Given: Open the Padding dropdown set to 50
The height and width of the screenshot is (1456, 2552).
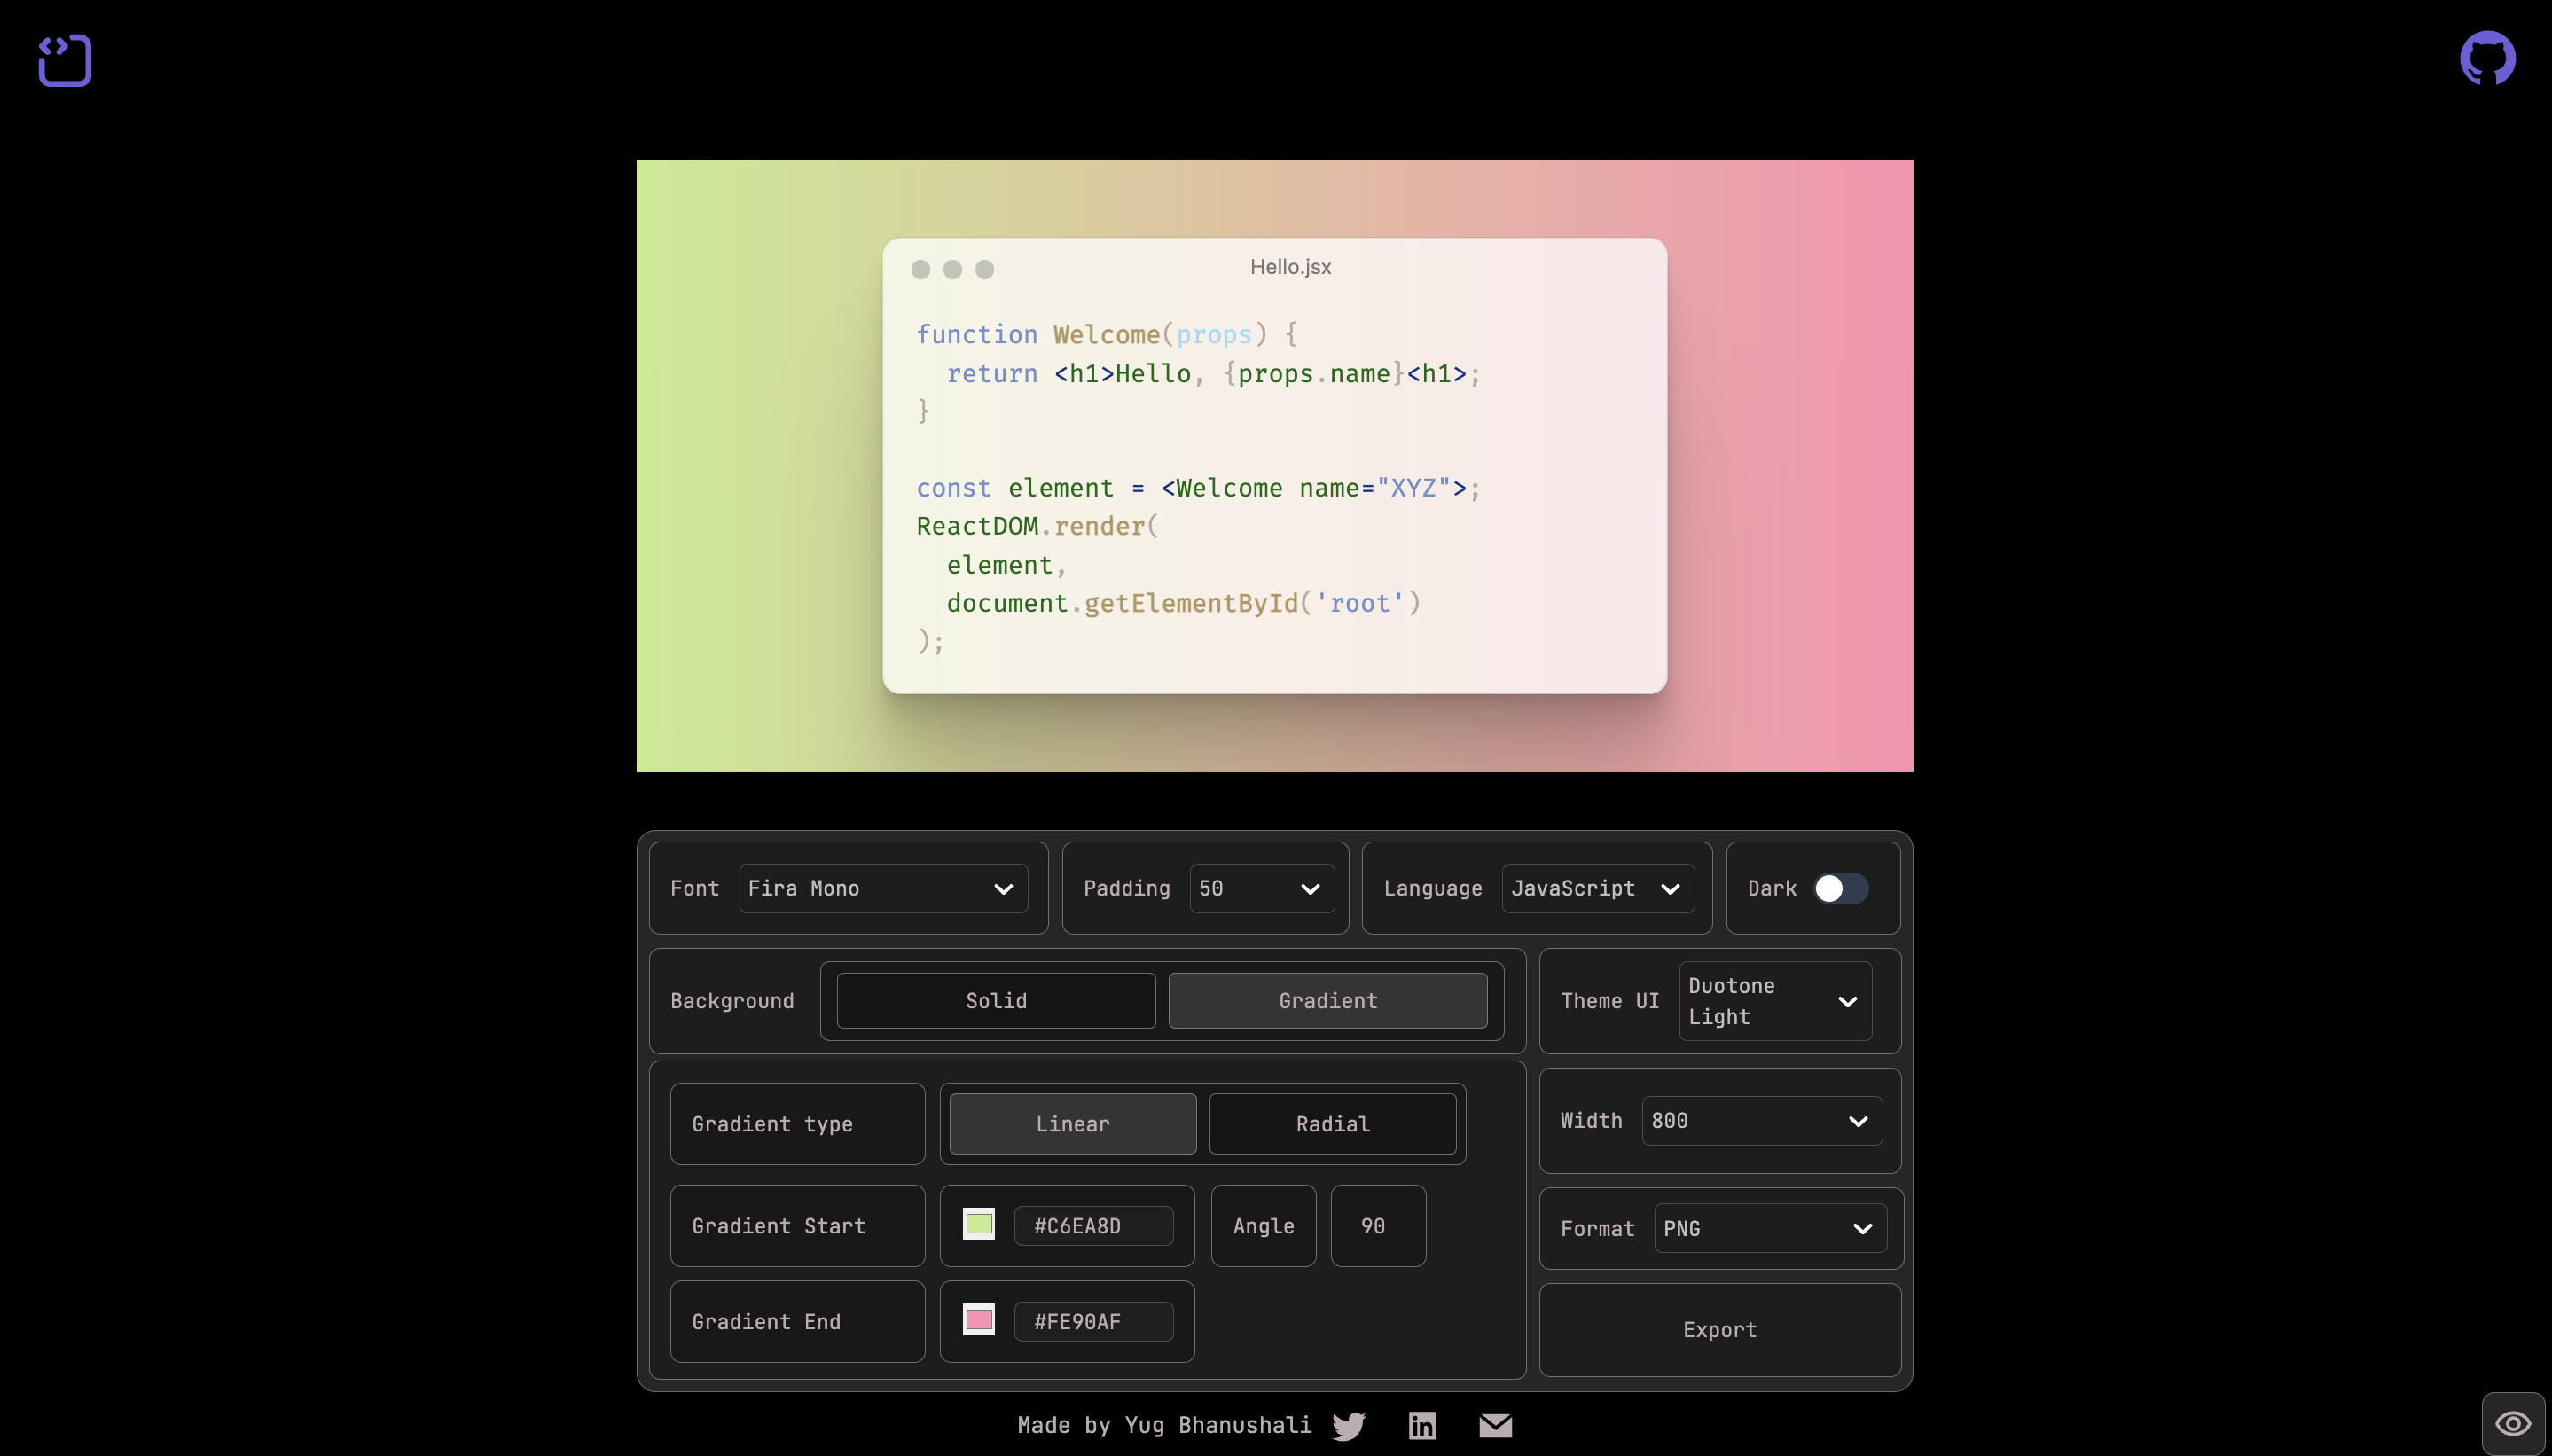Looking at the screenshot, I should (1262, 888).
